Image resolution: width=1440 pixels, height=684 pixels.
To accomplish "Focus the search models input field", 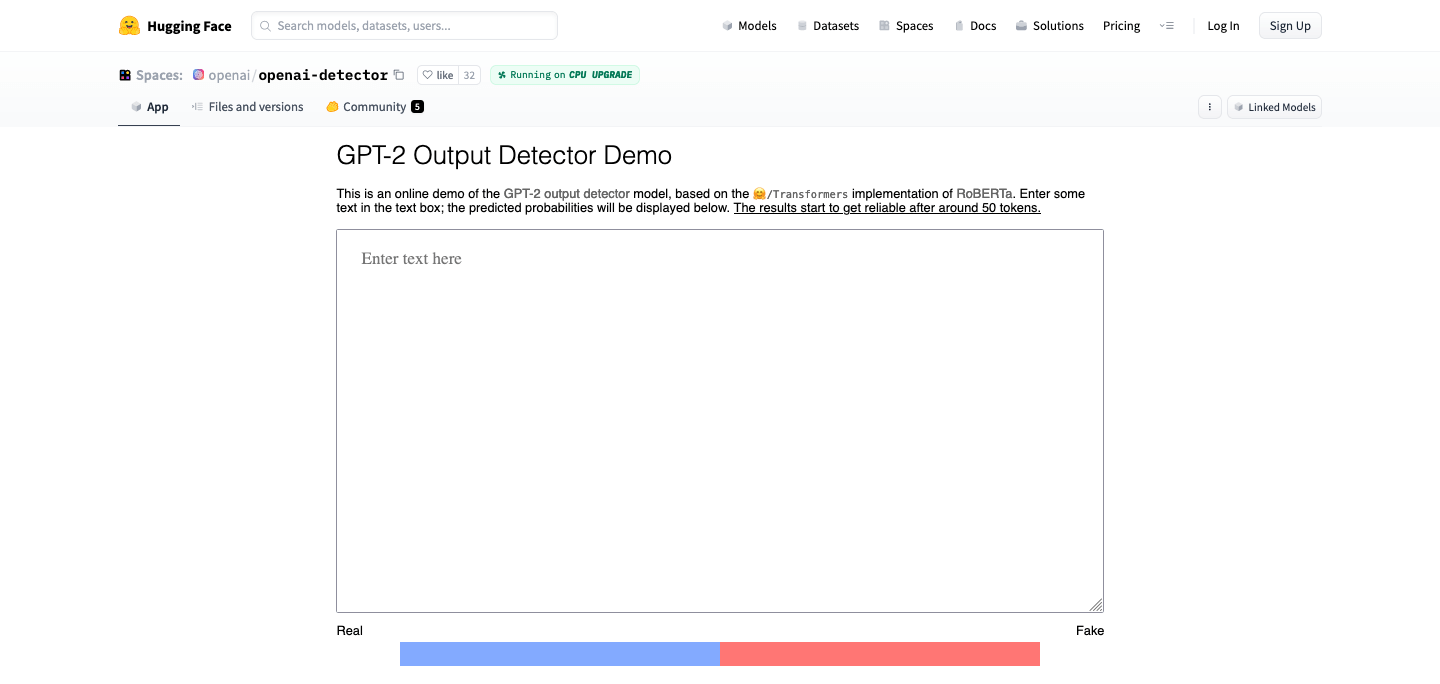I will point(405,26).
